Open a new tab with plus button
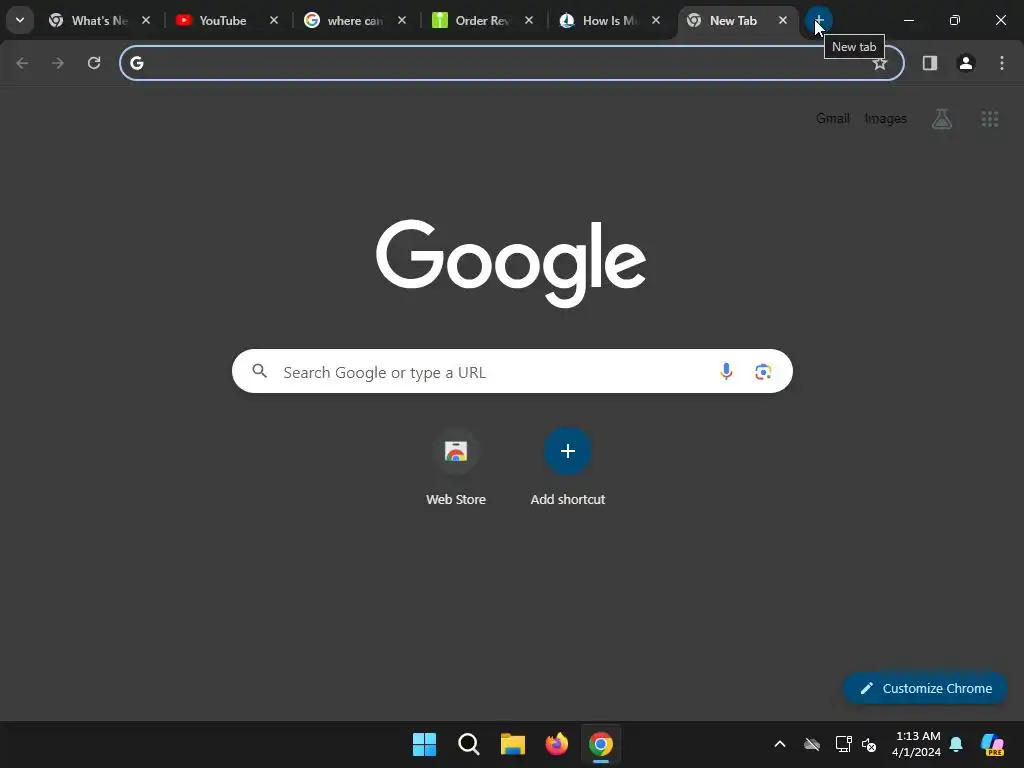 tap(819, 20)
